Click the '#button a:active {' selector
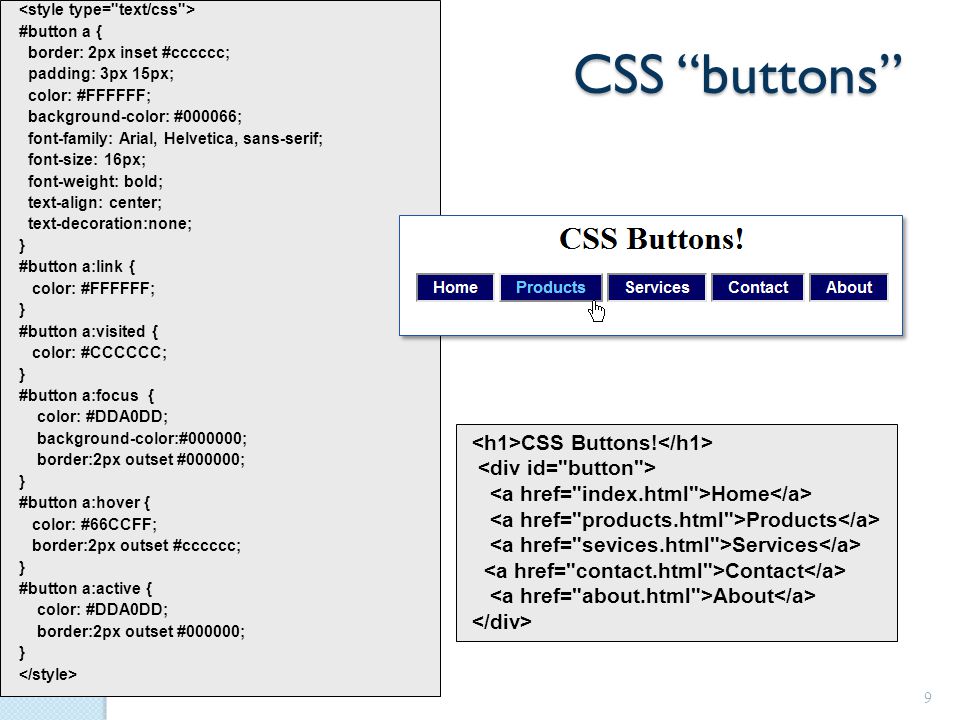 (x=85, y=588)
